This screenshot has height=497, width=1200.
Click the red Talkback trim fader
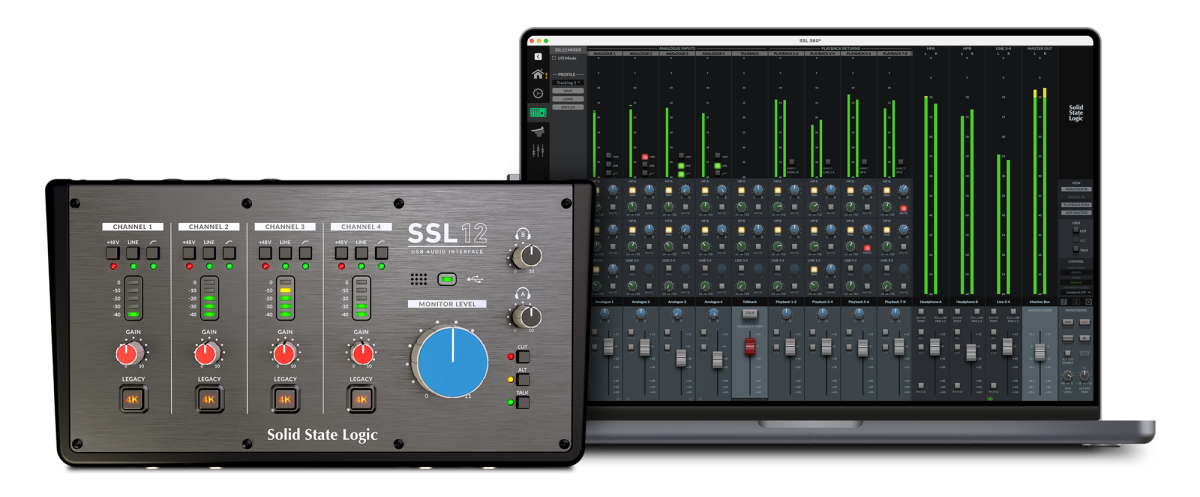750,346
